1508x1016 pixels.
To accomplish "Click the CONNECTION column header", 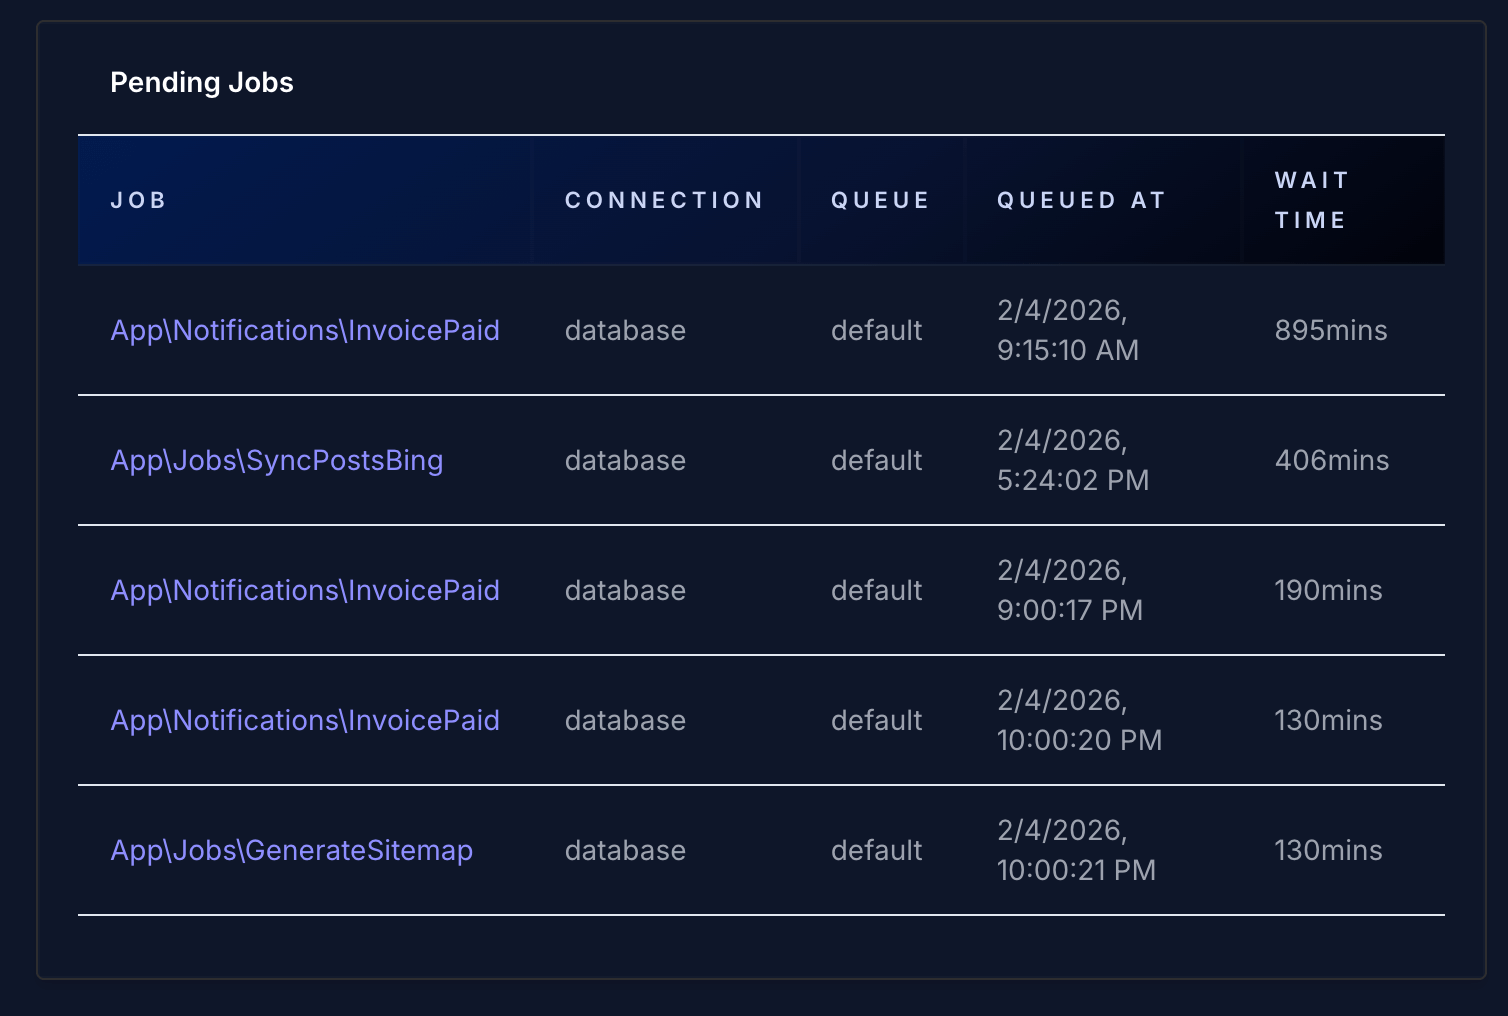I will (x=664, y=200).
